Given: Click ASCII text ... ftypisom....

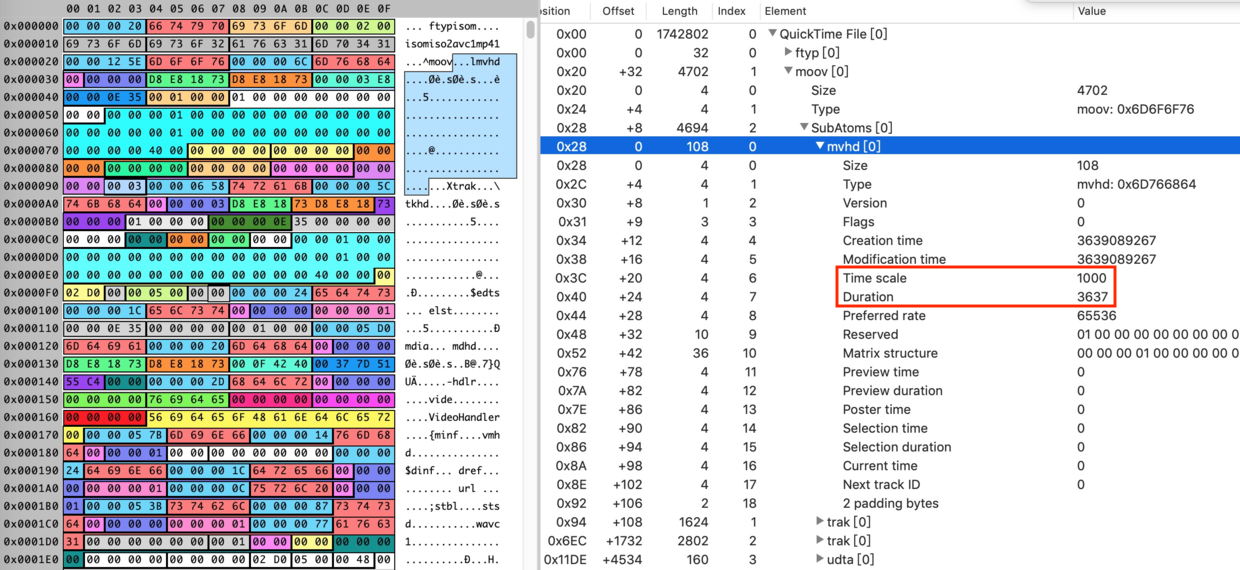Looking at the screenshot, I should 453,26.
